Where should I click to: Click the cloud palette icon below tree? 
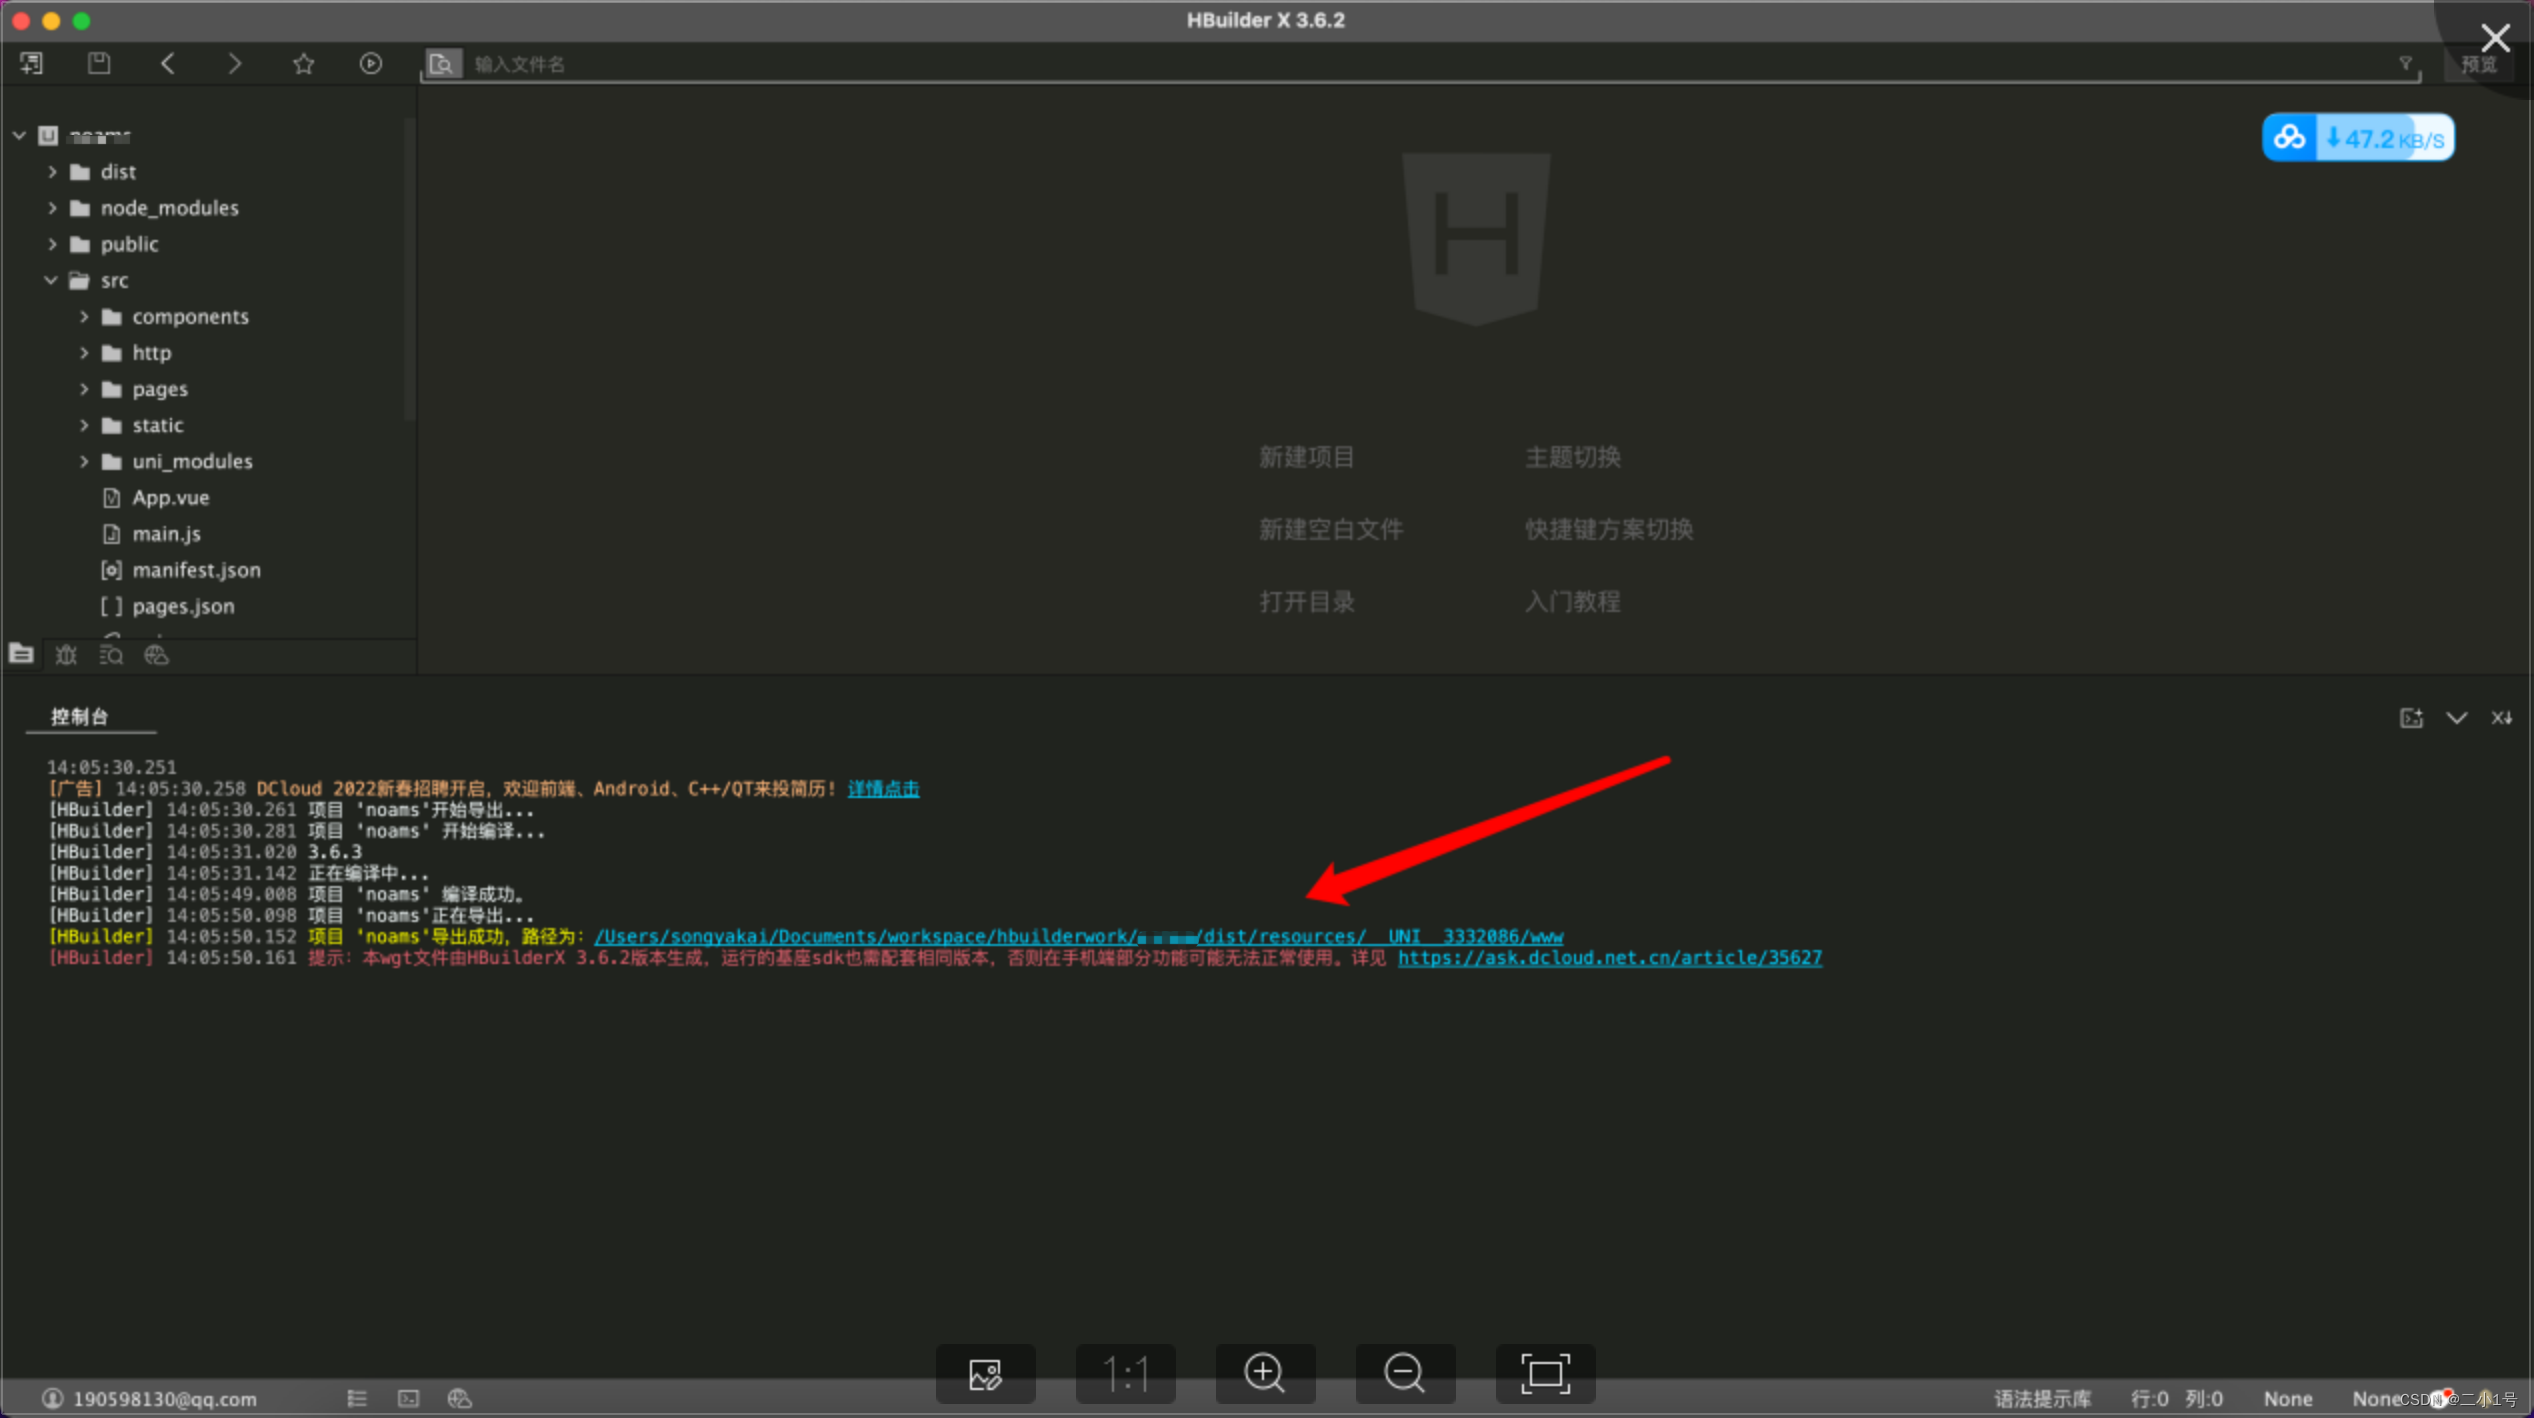156,655
